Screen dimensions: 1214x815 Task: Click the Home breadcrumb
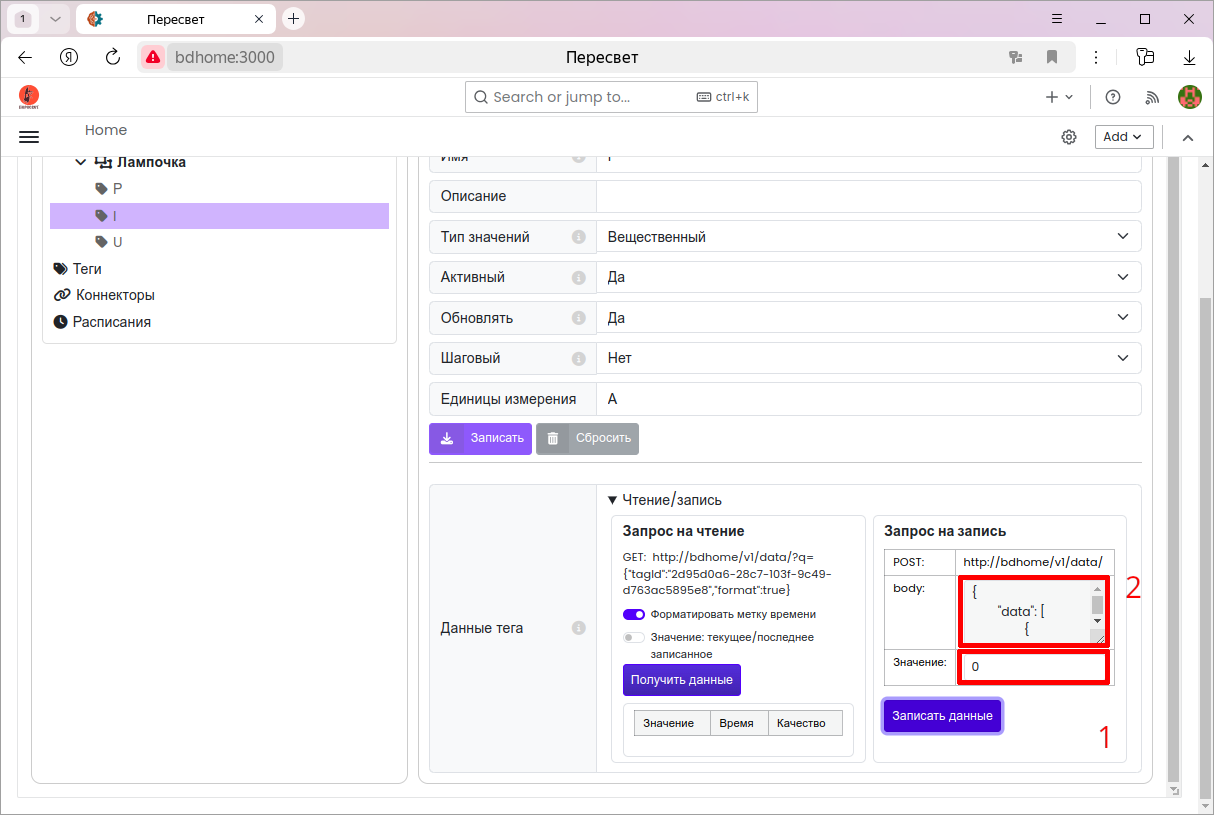(106, 130)
